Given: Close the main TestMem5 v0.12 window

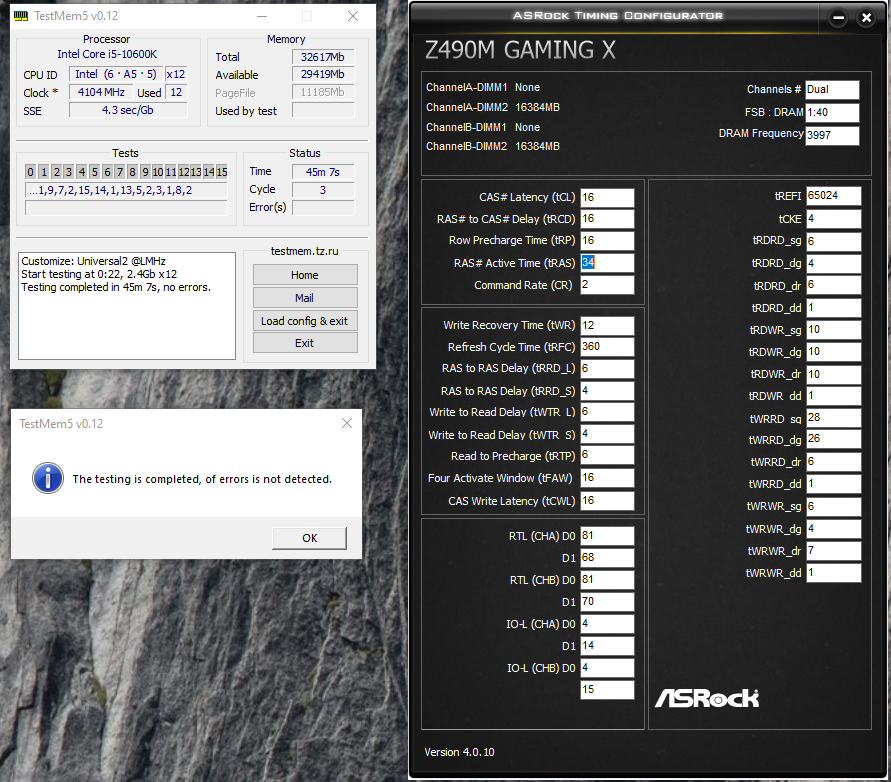Looking at the screenshot, I should click(353, 16).
